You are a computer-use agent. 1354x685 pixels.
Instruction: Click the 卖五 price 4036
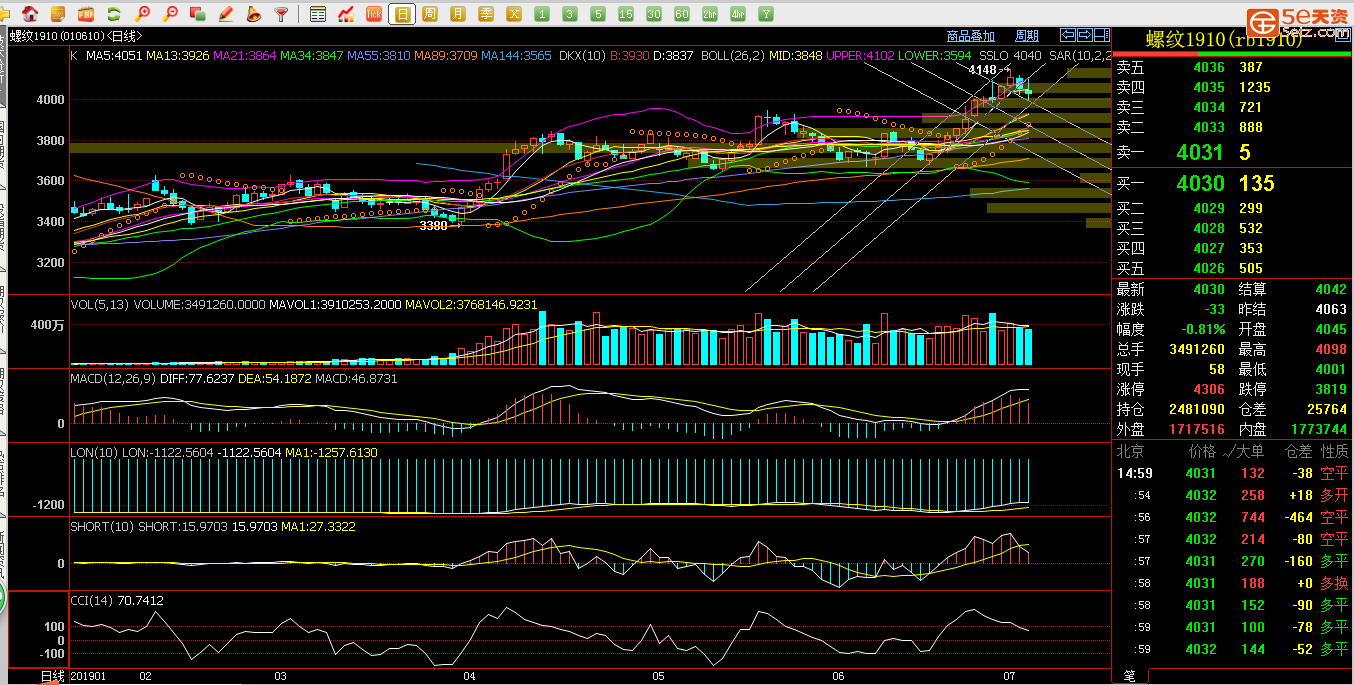click(x=1209, y=67)
